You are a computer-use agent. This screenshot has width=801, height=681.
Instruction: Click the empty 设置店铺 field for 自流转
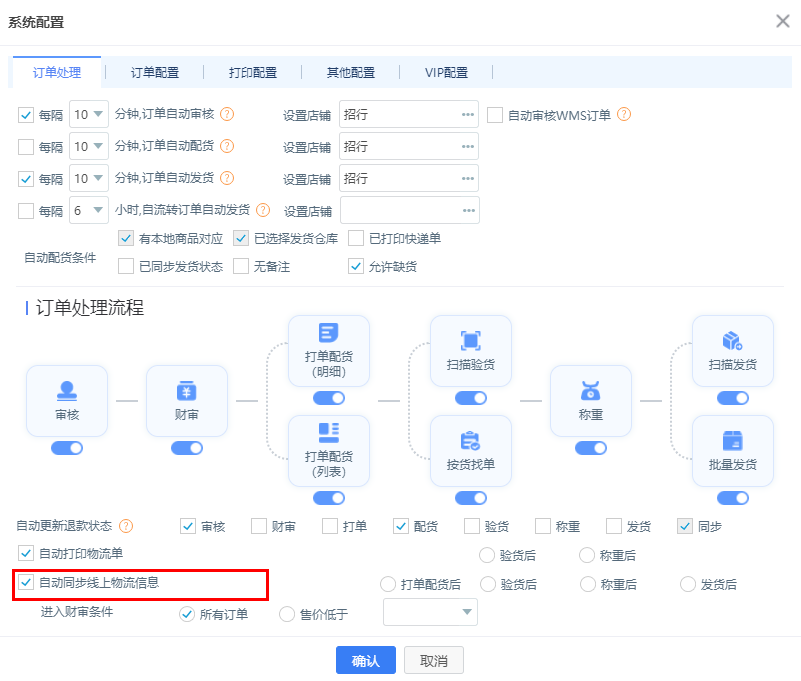pyautogui.click(x=410, y=210)
